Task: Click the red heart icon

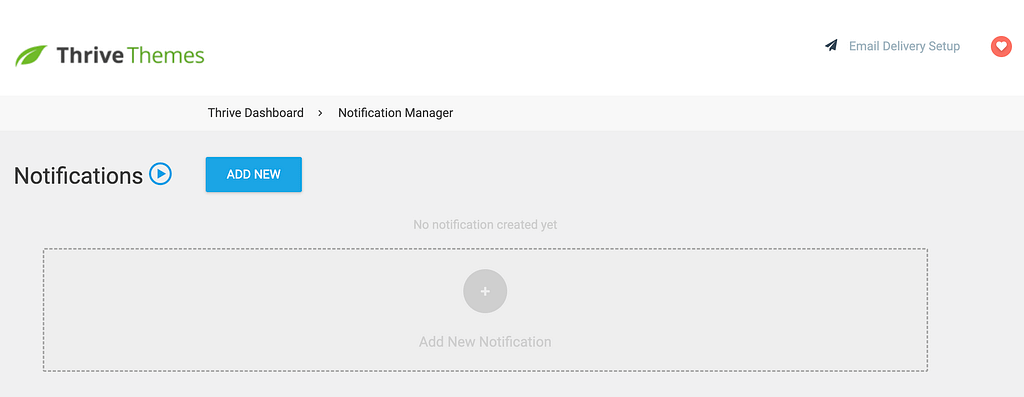Action: coord(1000,46)
